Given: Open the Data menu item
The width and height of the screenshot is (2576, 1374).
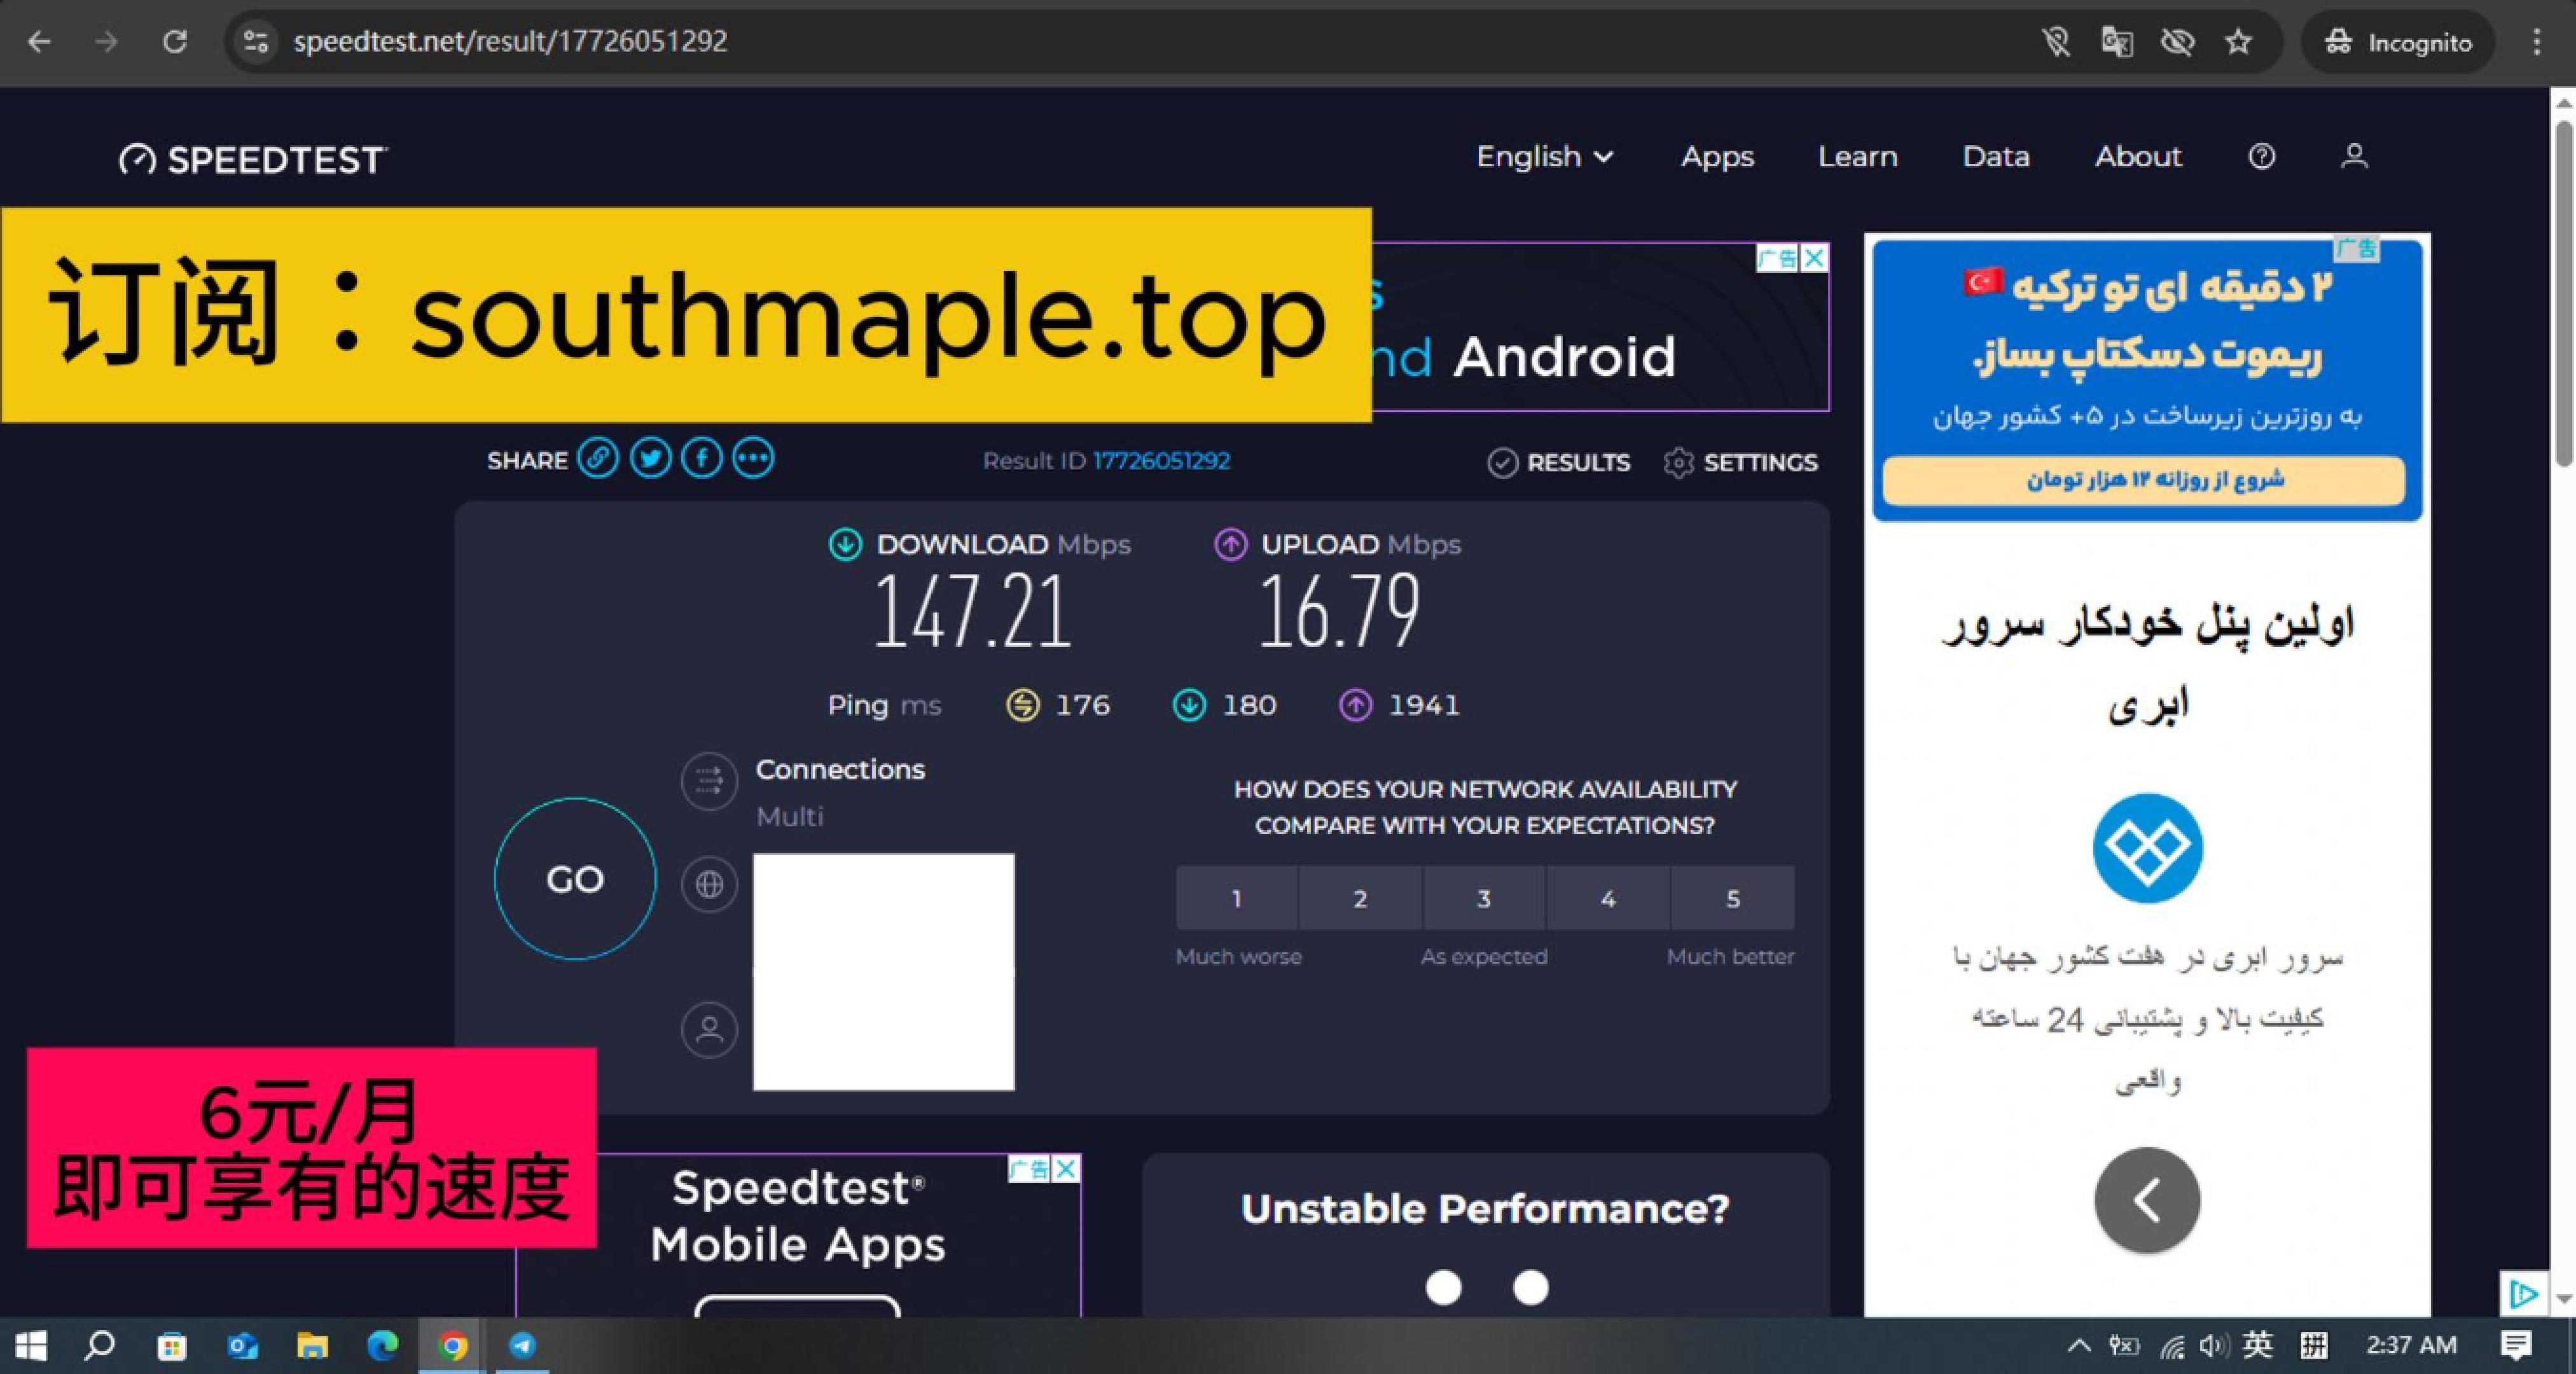Looking at the screenshot, I should pos(1996,157).
